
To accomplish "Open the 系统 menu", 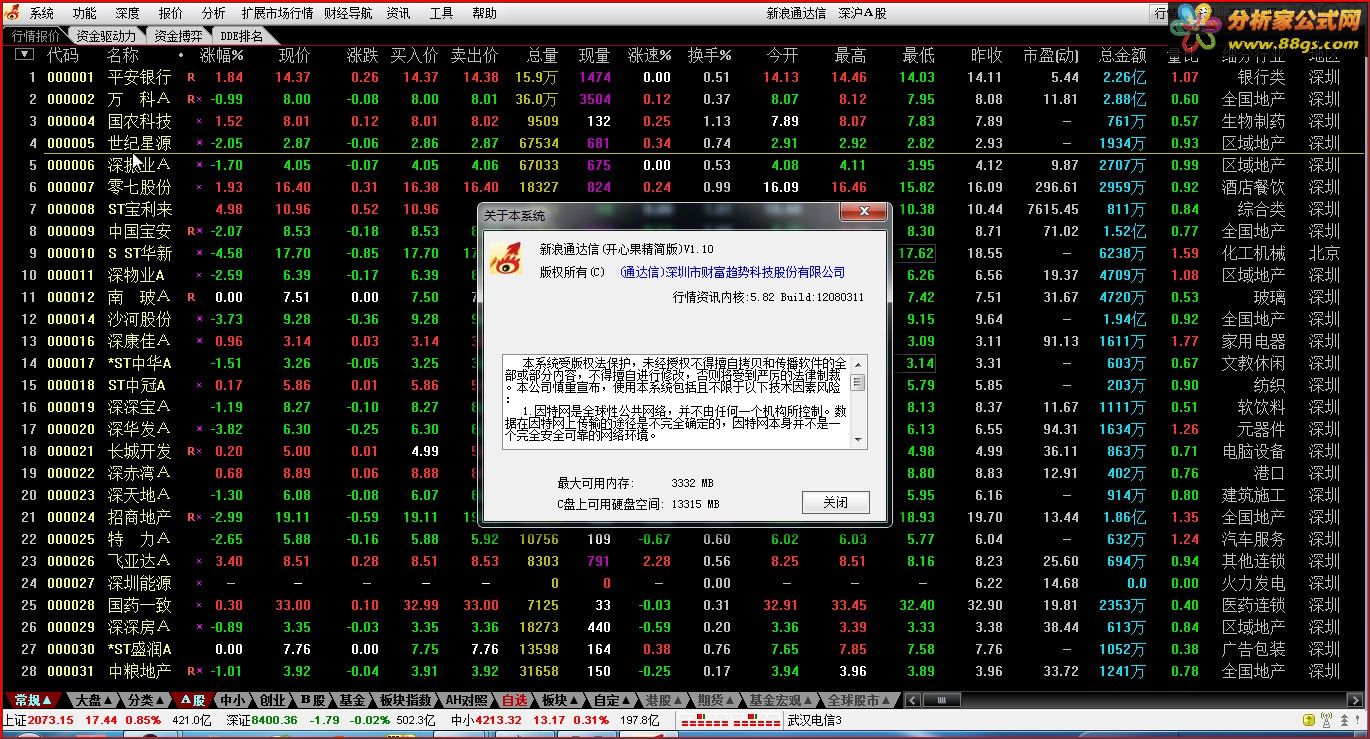I will point(42,14).
